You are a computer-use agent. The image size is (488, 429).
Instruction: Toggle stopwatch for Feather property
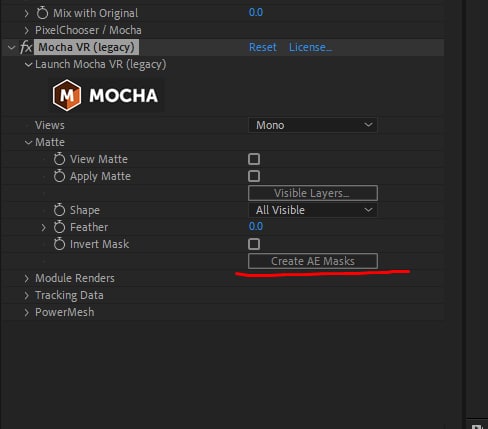[59, 227]
